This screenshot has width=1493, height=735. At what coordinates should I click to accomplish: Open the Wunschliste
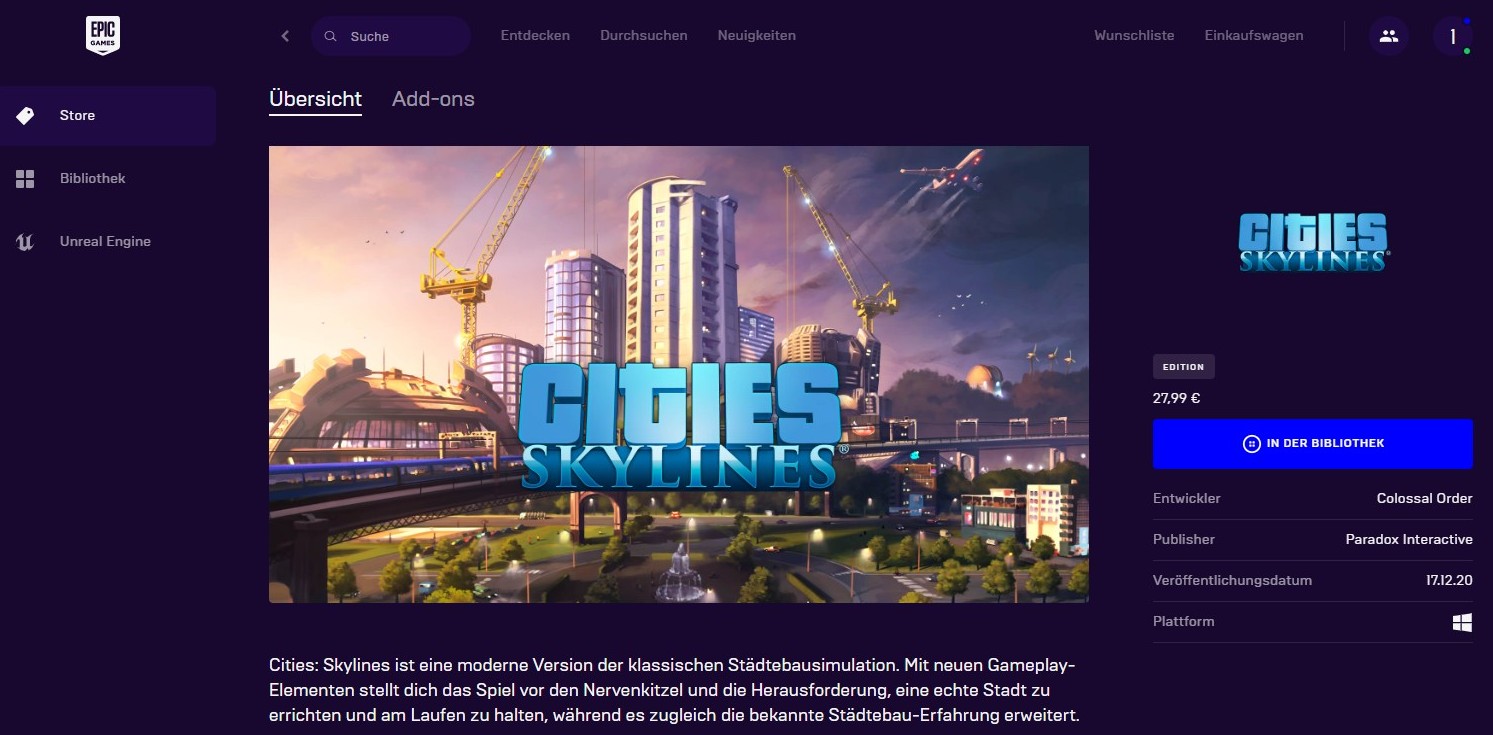pos(1134,36)
